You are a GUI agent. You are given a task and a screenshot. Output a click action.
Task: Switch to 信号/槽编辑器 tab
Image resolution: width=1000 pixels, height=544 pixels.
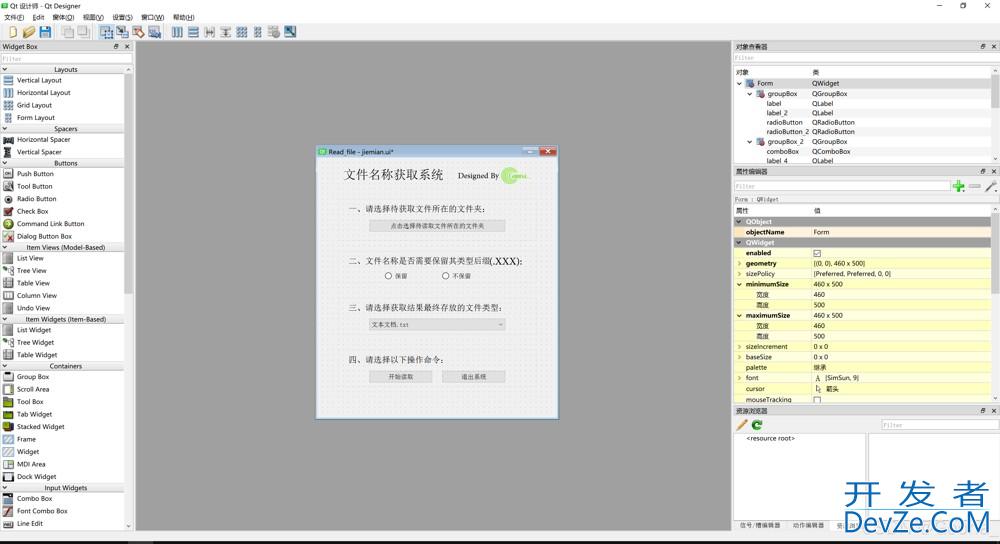click(760, 526)
